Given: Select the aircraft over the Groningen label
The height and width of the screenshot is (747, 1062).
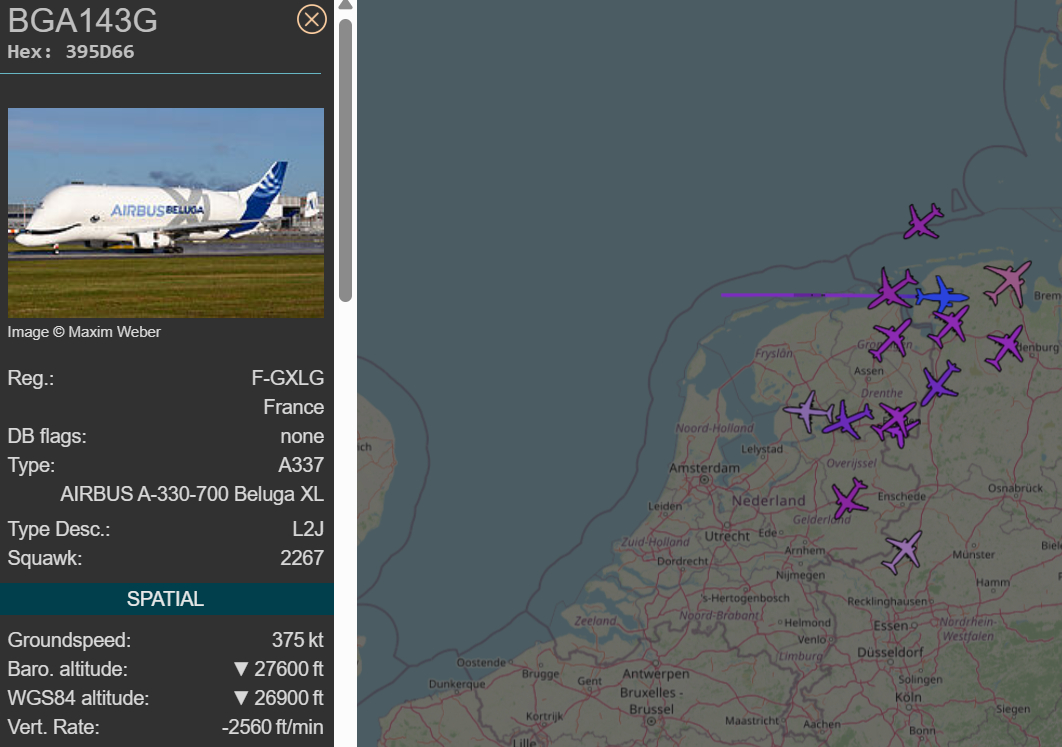Looking at the screenshot, I should pos(890,340).
